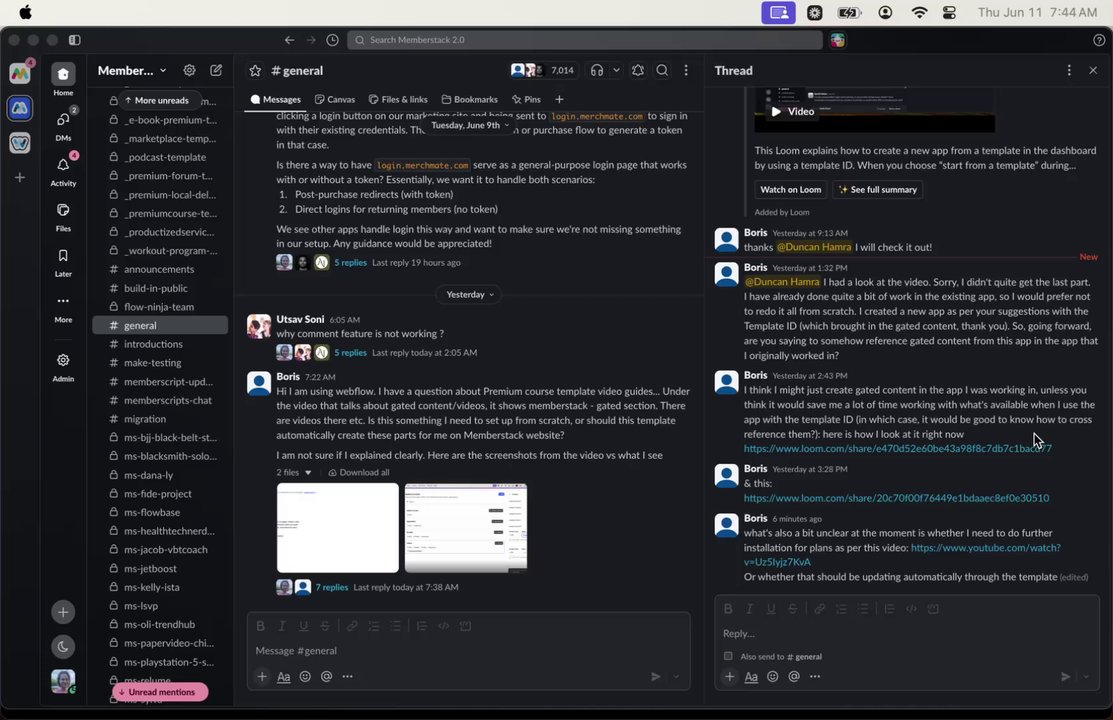This screenshot has width=1113, height=720.
Task: Click the new message compose icon
Action: (x=216, y=70)
